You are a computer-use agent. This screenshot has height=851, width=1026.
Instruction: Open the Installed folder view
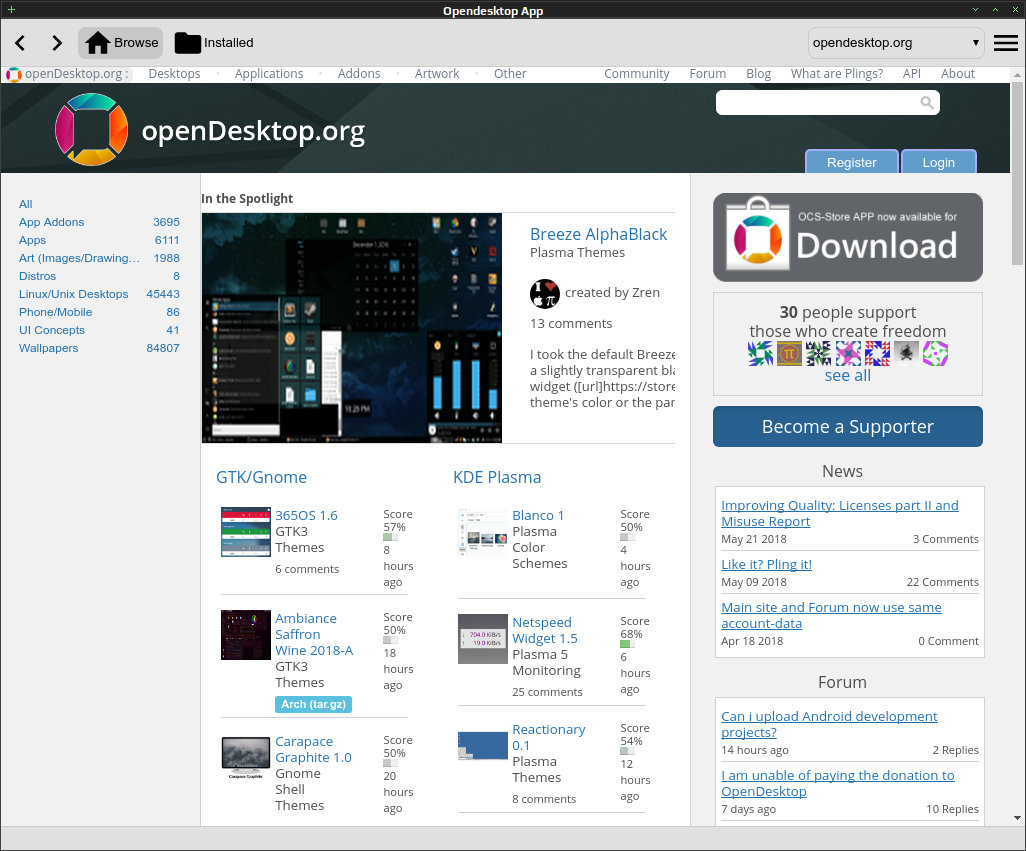(214, 43)
